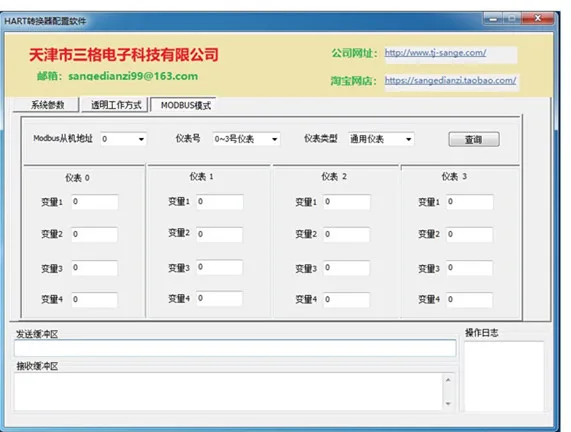
Task: Expand the 仪表号 dropdown list
Action: click(x=246, y=139)
